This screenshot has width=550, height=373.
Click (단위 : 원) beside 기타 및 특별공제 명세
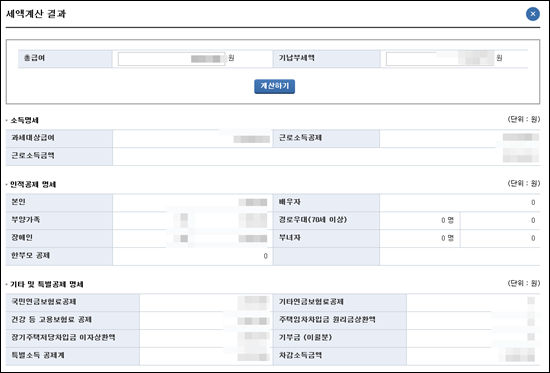(524, 283)
